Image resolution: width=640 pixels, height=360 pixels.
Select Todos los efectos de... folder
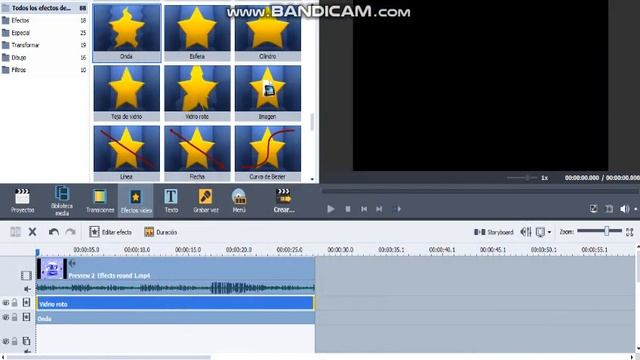pyautogui.click(x=44, y=8)
